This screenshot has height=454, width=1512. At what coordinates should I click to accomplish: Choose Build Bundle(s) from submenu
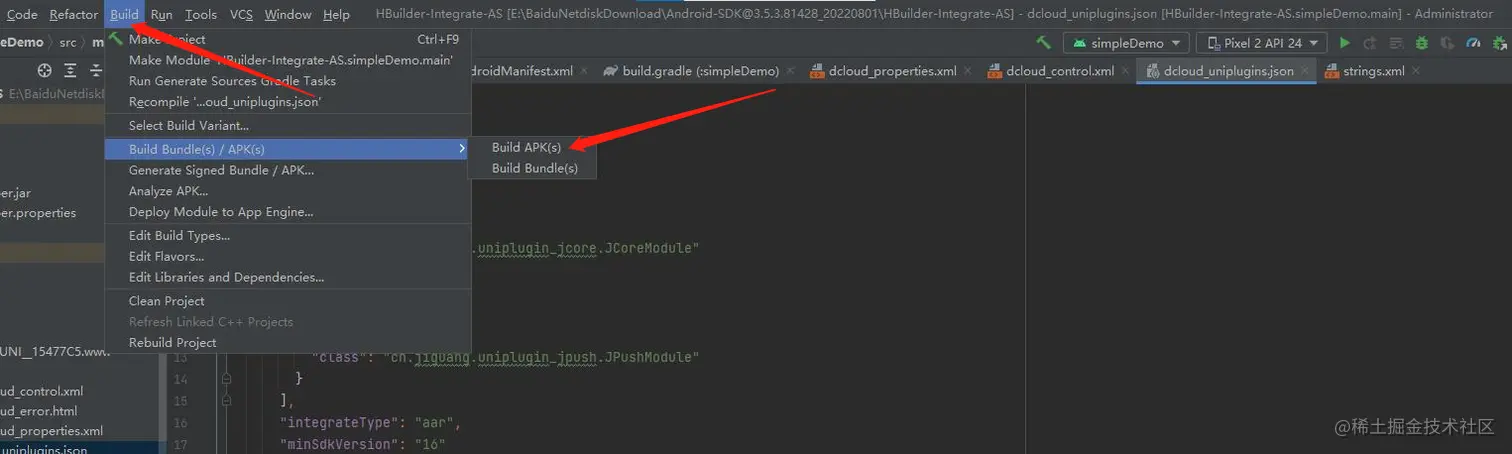532,168
